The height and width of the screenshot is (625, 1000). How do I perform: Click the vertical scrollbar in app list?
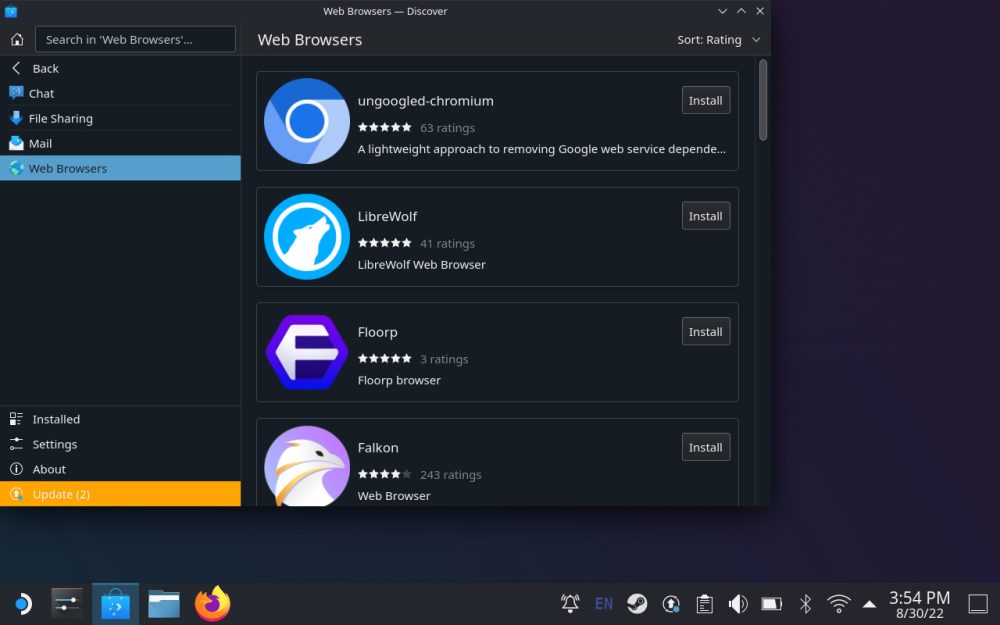763,100
